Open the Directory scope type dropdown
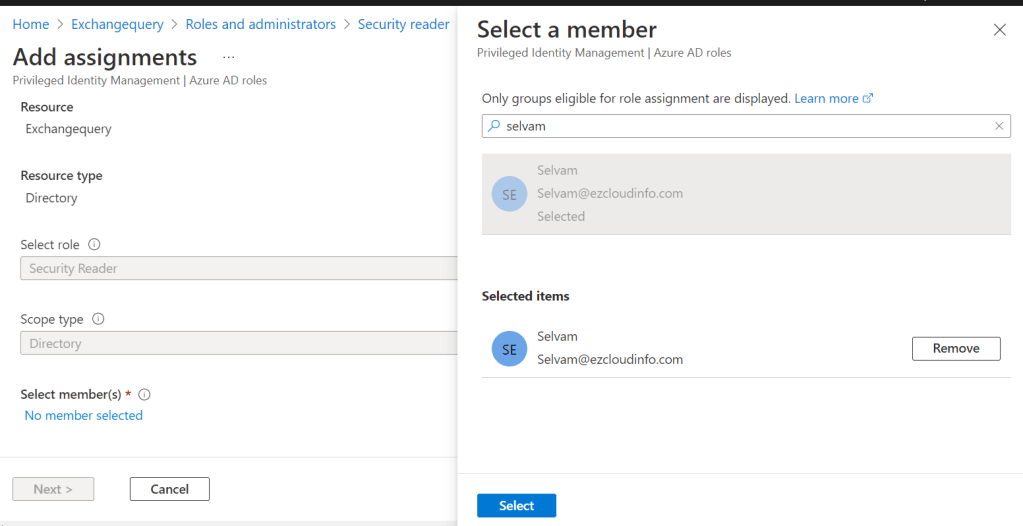1023x526 pixels. point(238,343)
